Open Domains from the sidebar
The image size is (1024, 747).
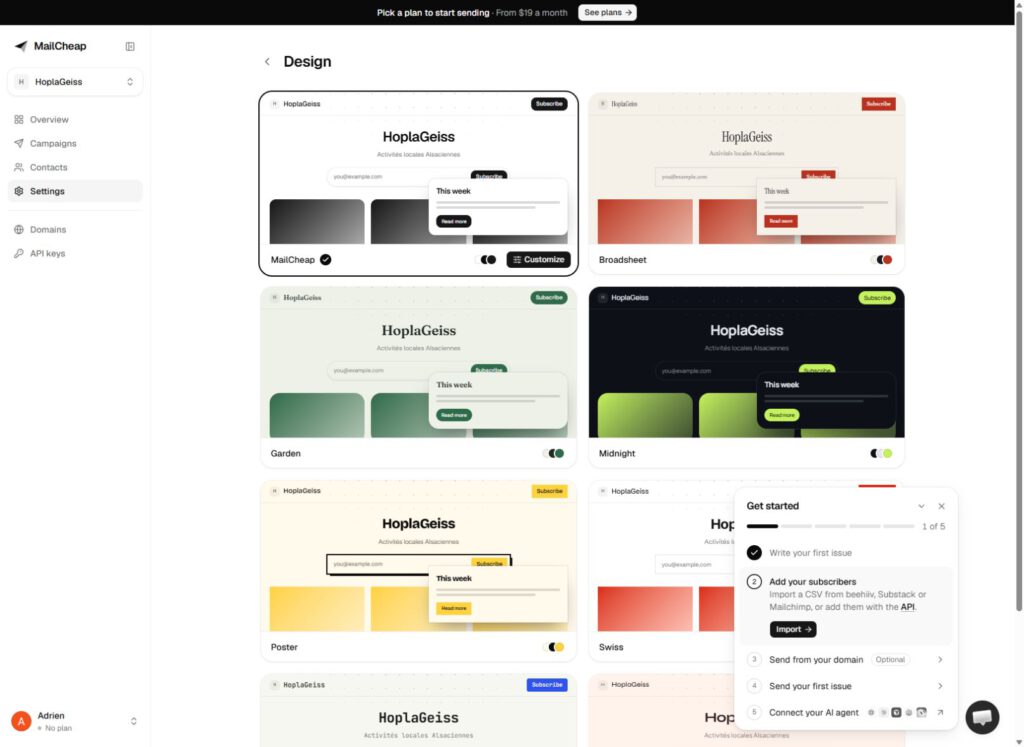[74, 229]
